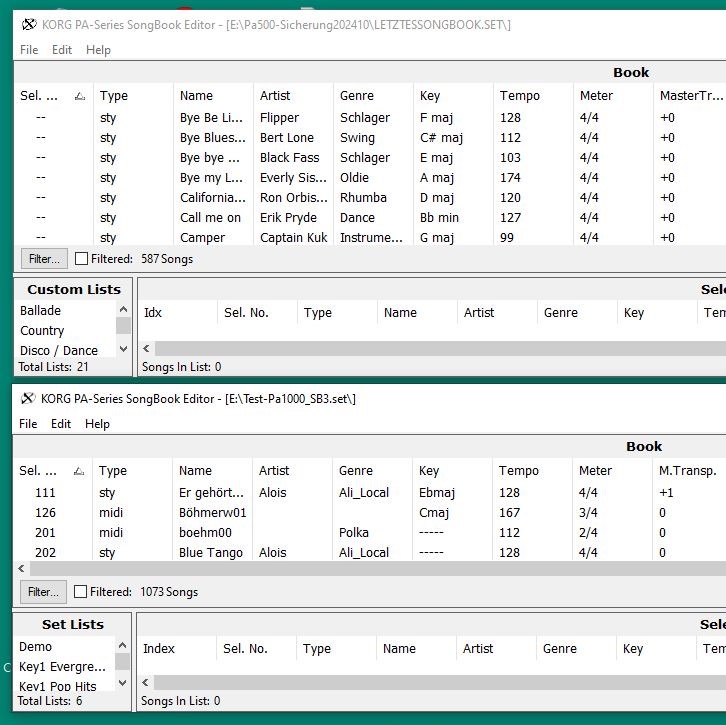Open Help menu in upper LETZTESSONGBOOK window
The height and width of the screenshot is (725, 726).
tap(98, 50)
